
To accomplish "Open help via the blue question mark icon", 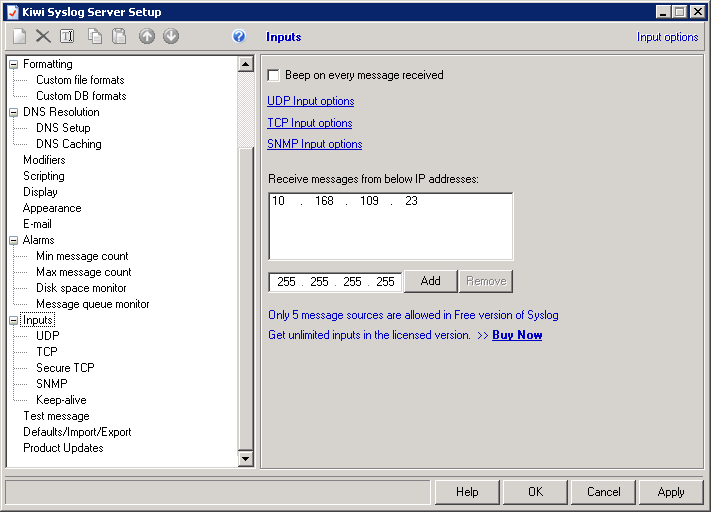I will point(239,36).
